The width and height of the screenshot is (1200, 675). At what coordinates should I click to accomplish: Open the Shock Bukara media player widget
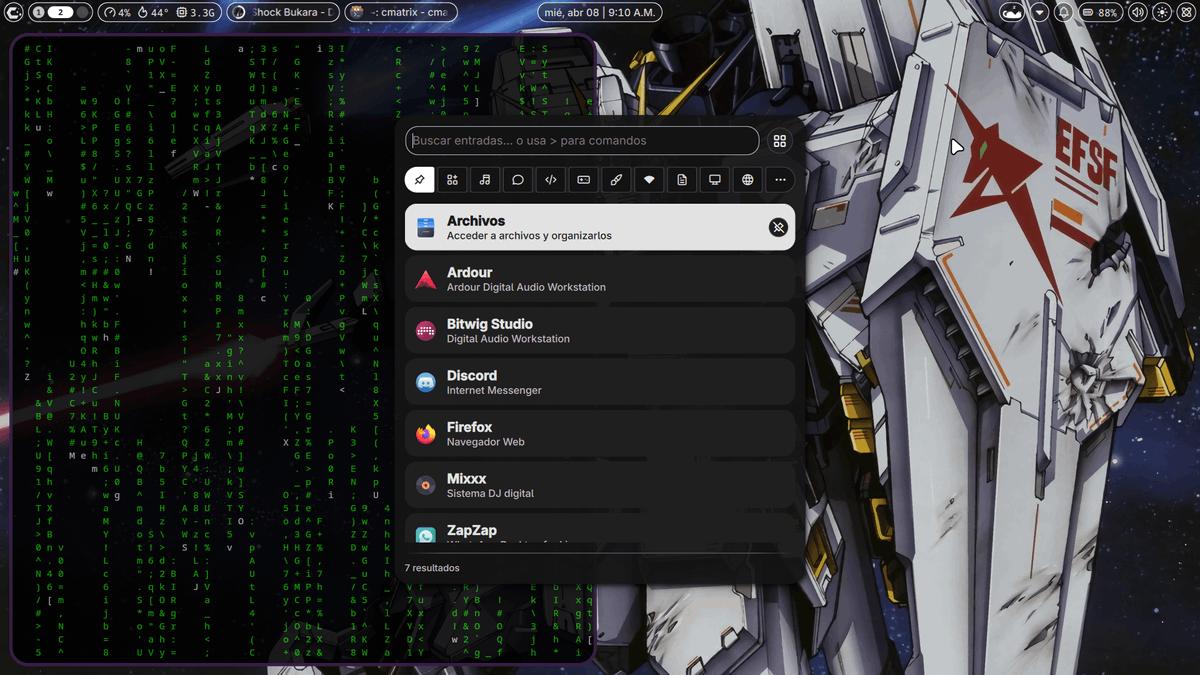[283, 13]
